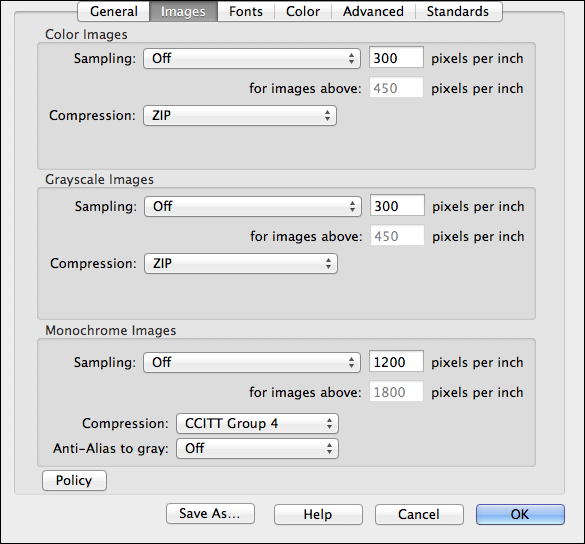Open the Fonts tab
585x544 pixels.
[246, 11]
